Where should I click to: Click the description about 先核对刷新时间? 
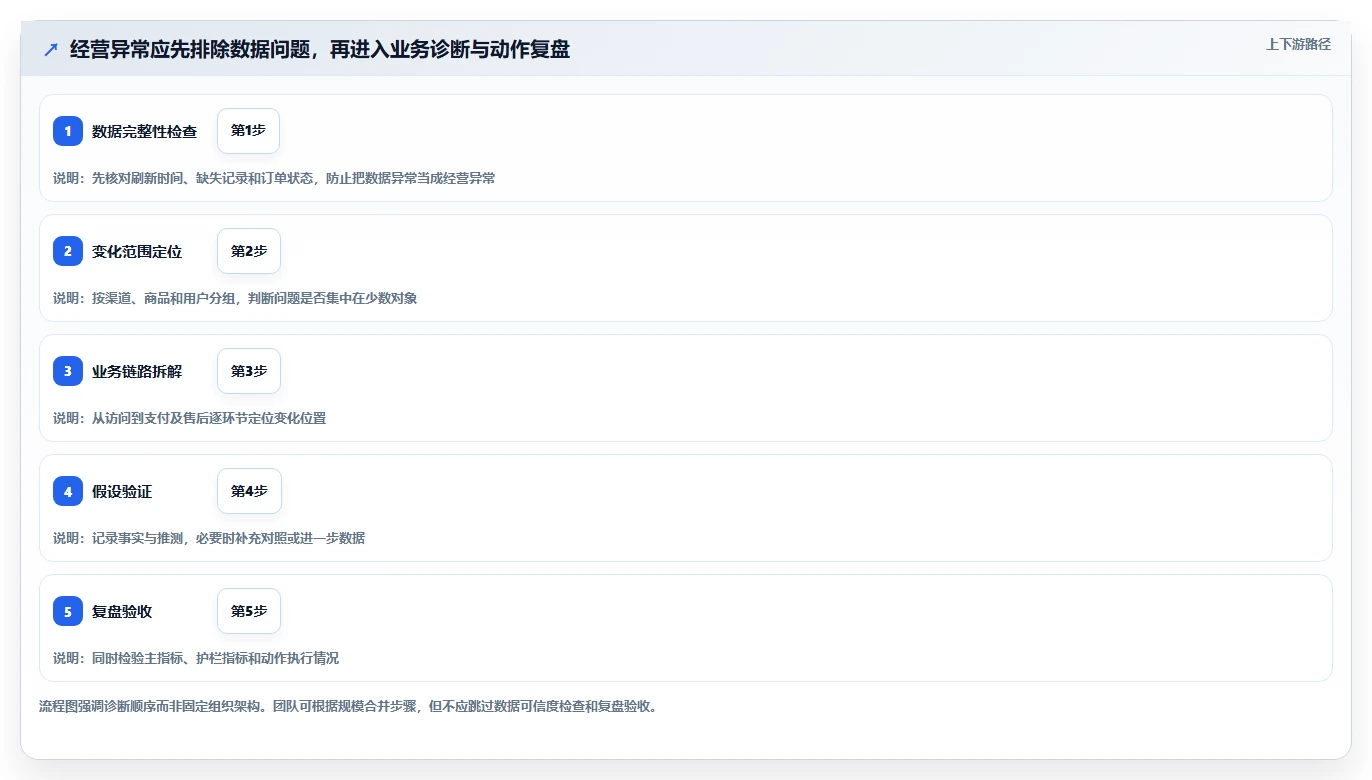(274, 178)
